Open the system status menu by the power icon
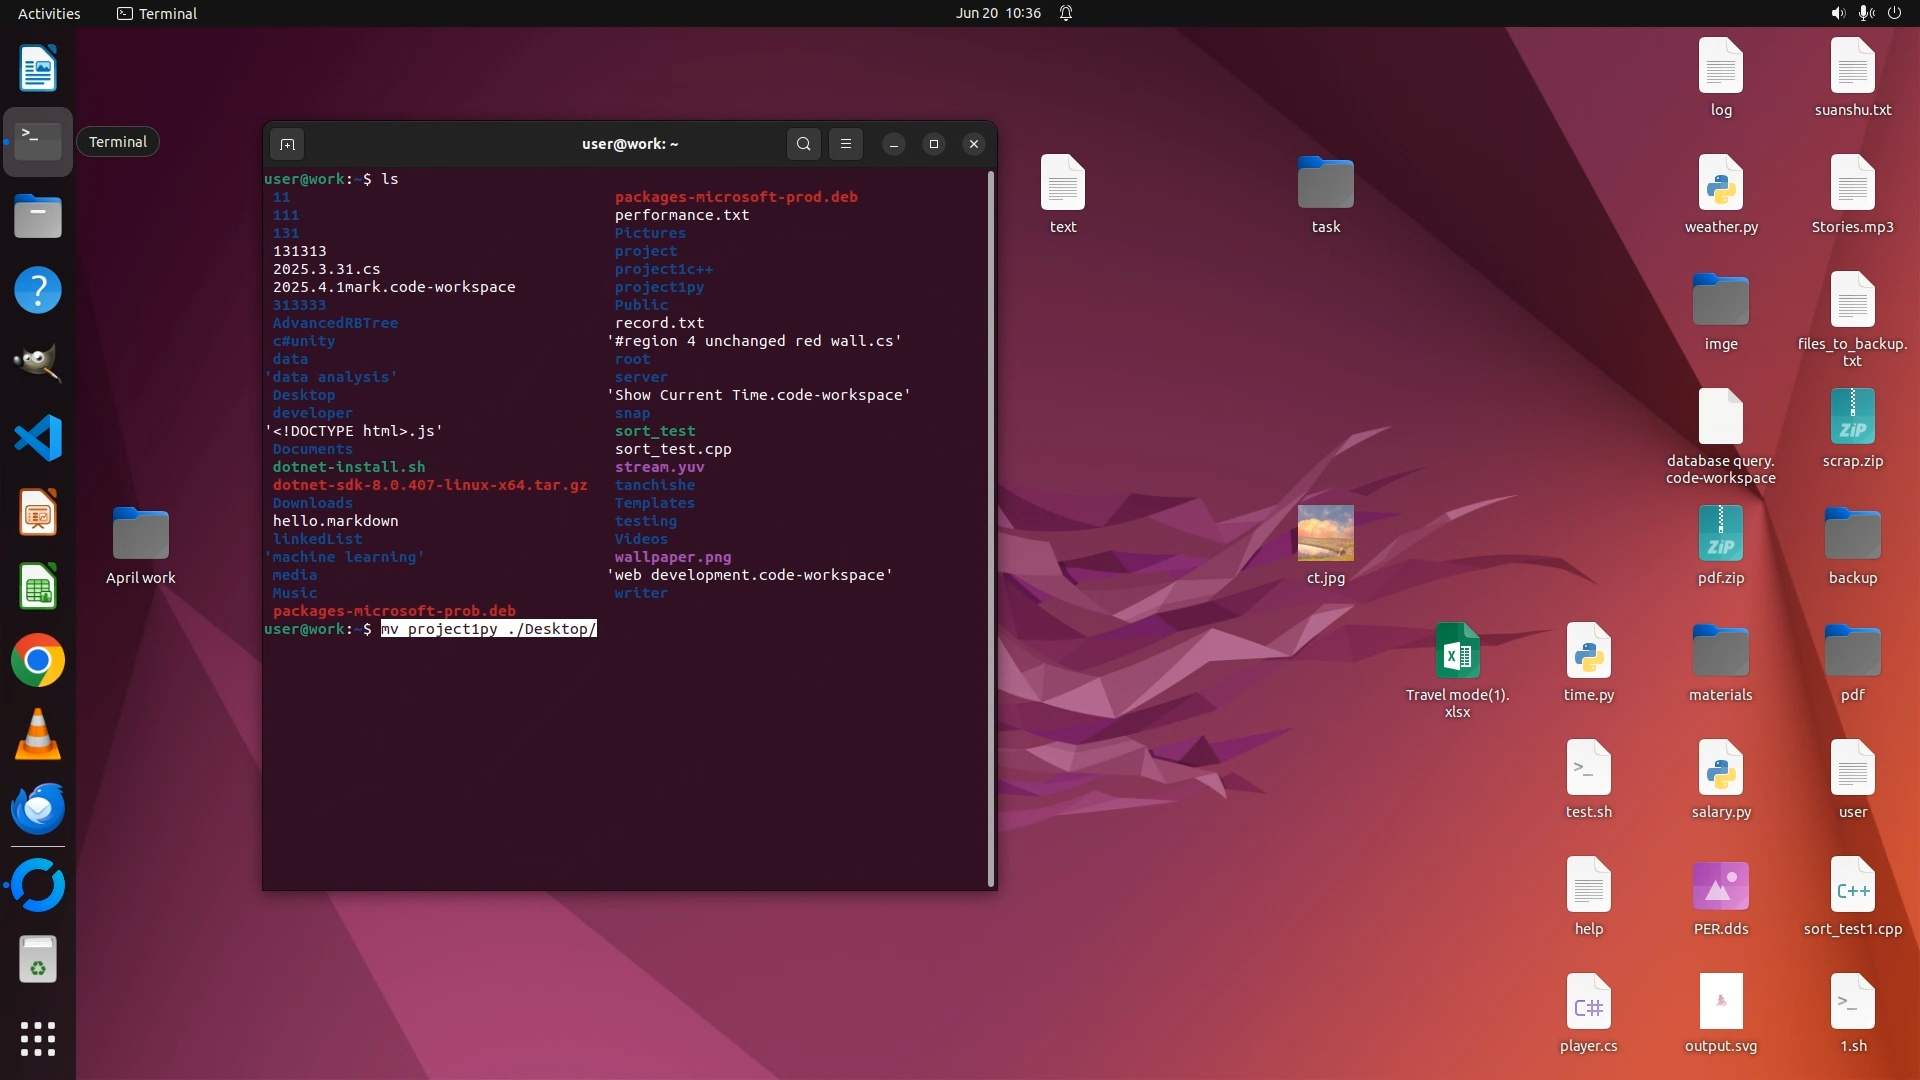Screen dimensions: 1920x1080 click(x=1894, y=13)
